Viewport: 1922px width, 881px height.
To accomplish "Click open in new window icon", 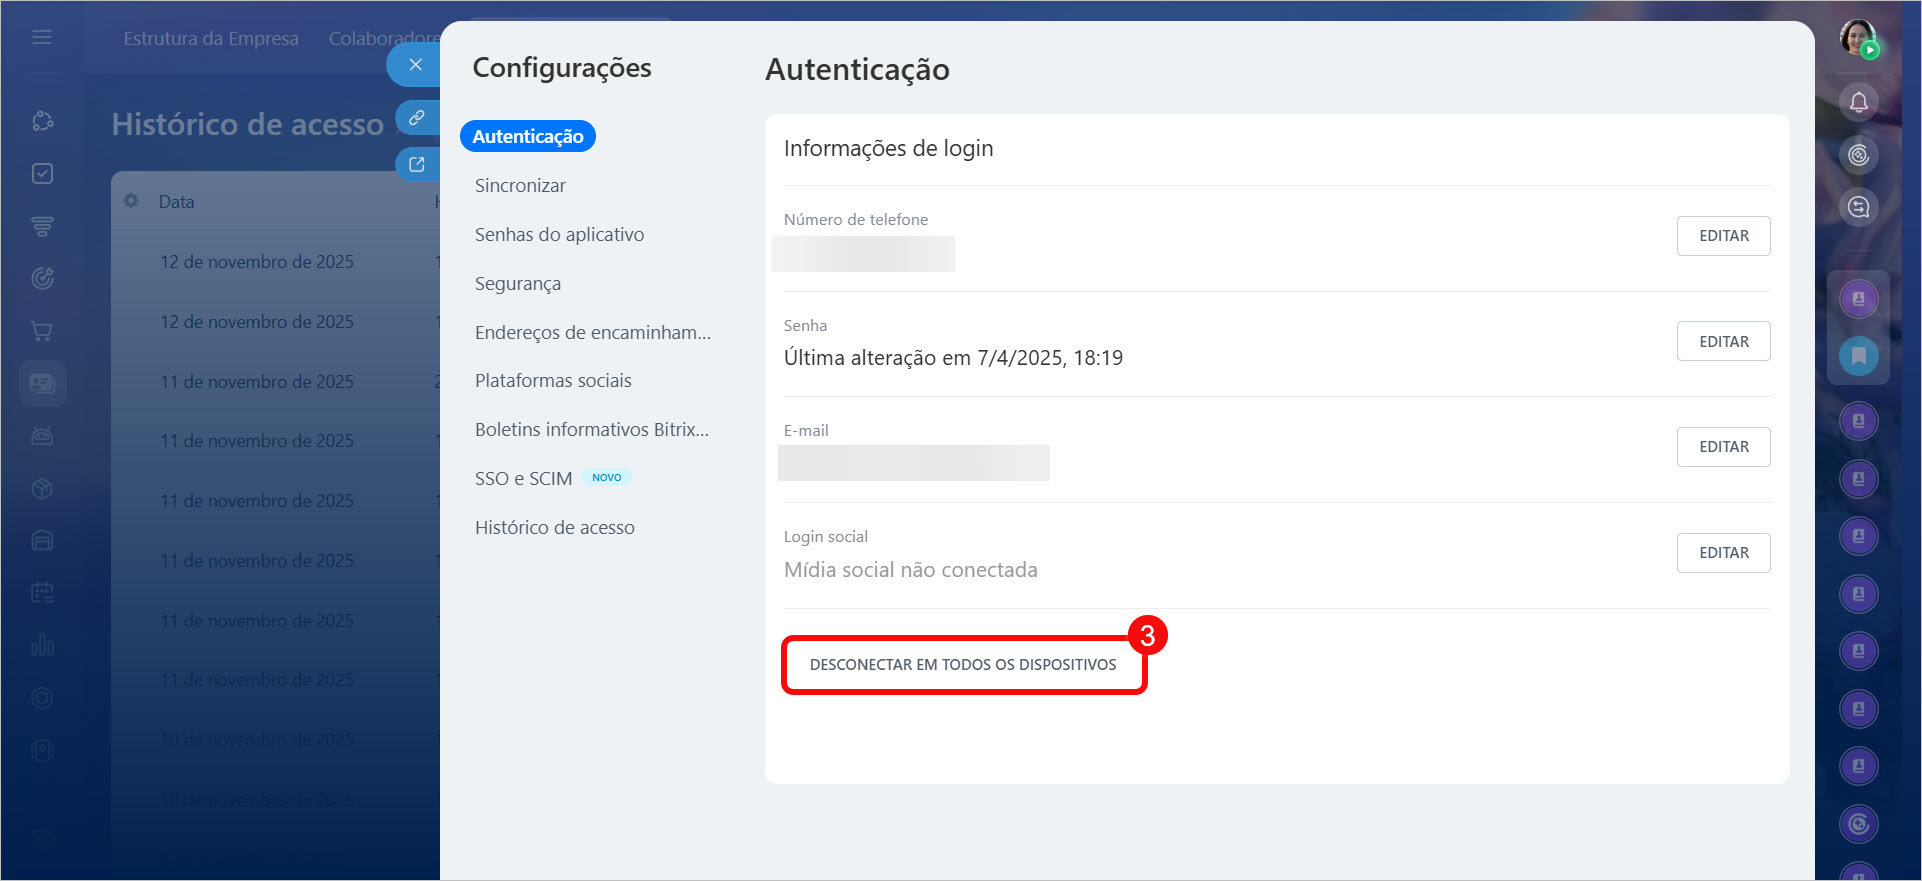I will [x=417, y=165].
